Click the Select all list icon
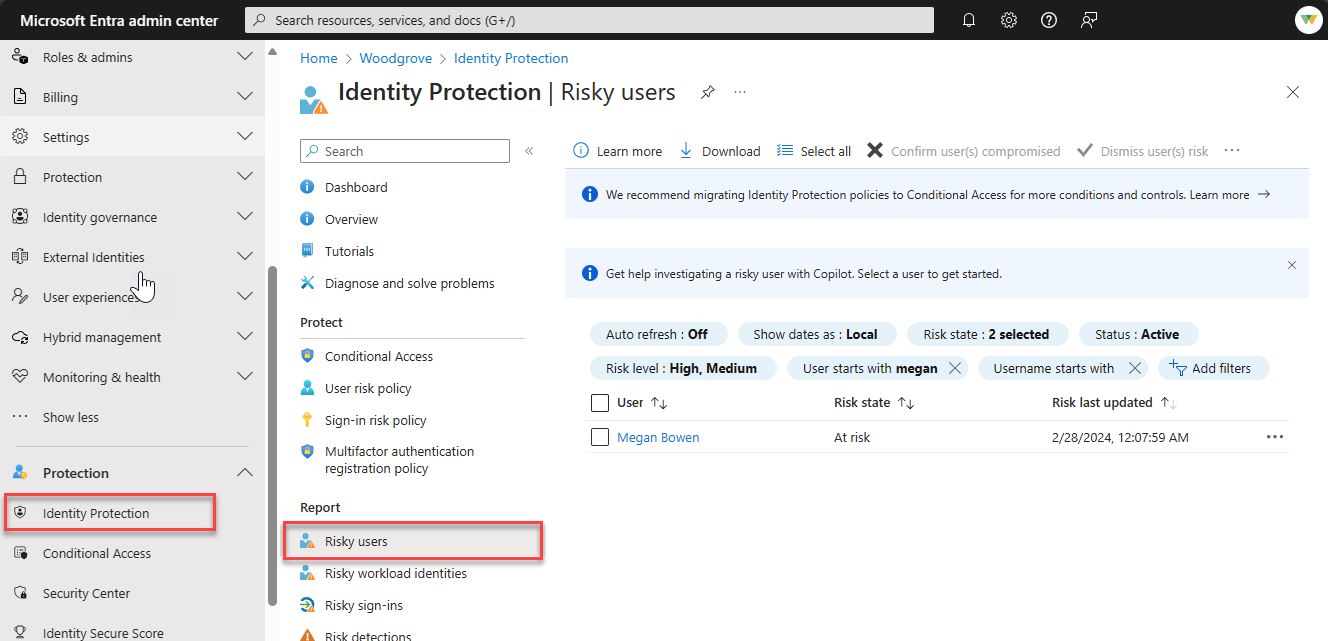Viewport: 1328px width, 641px height. click(785, 151)
